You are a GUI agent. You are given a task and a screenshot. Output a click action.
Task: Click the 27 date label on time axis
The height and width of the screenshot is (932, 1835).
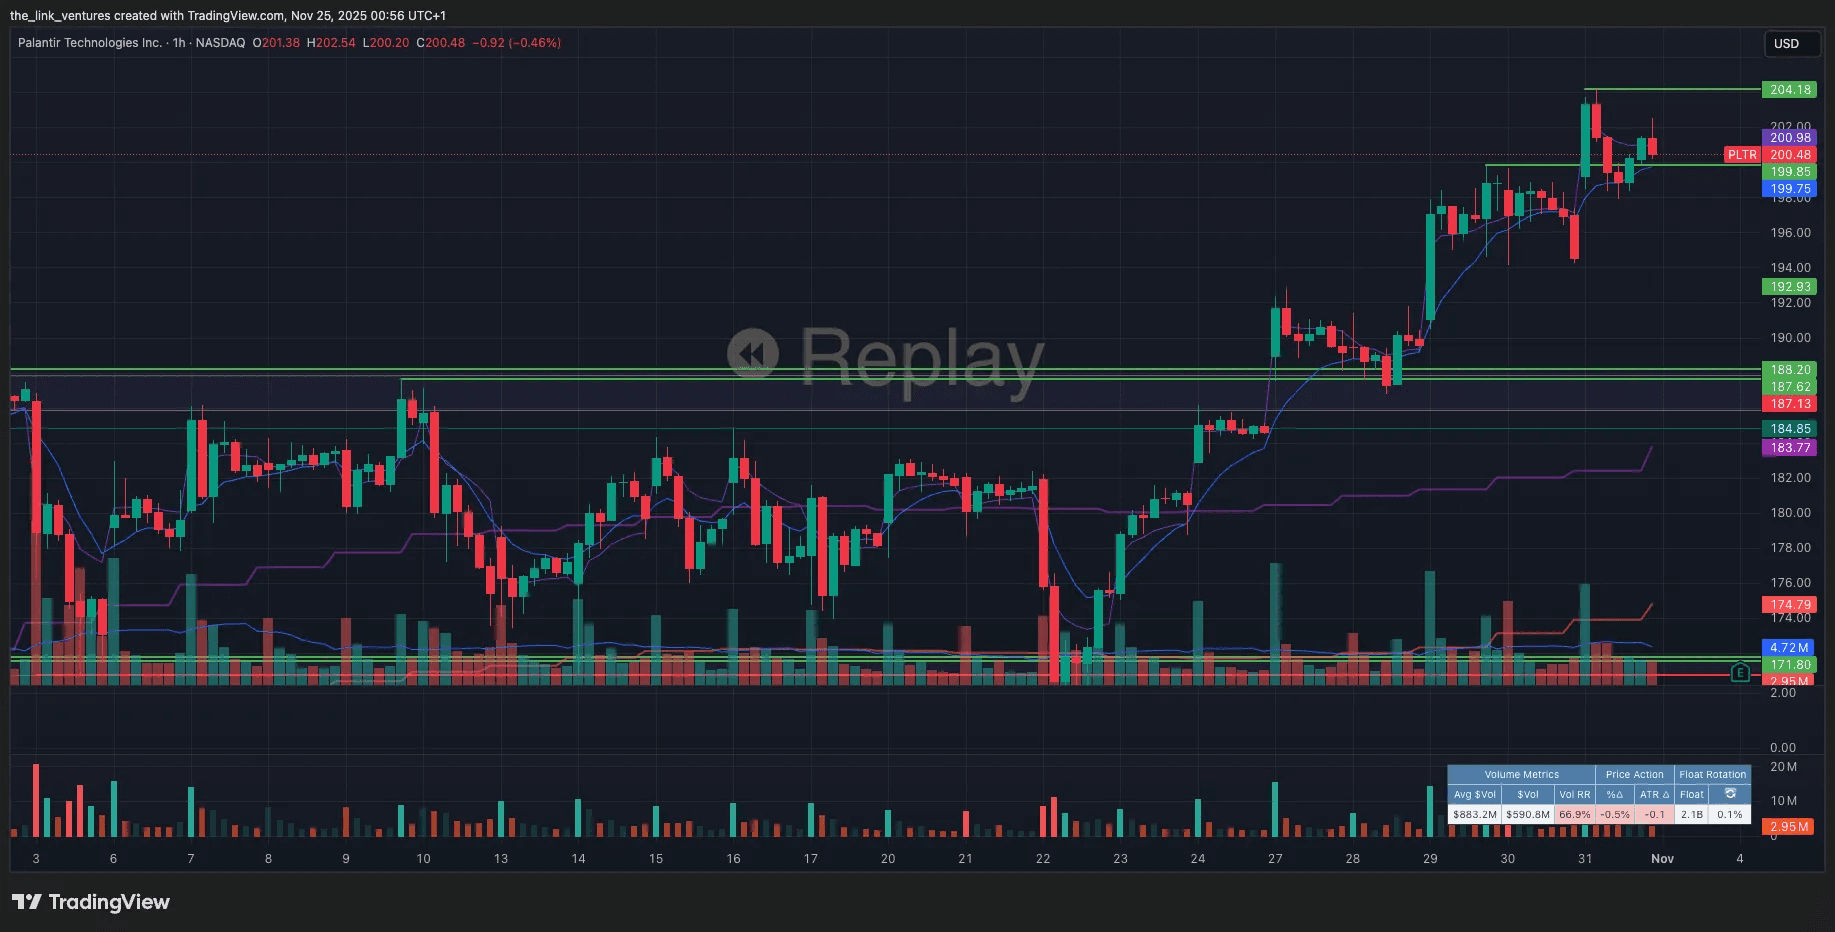[1275, 858]
